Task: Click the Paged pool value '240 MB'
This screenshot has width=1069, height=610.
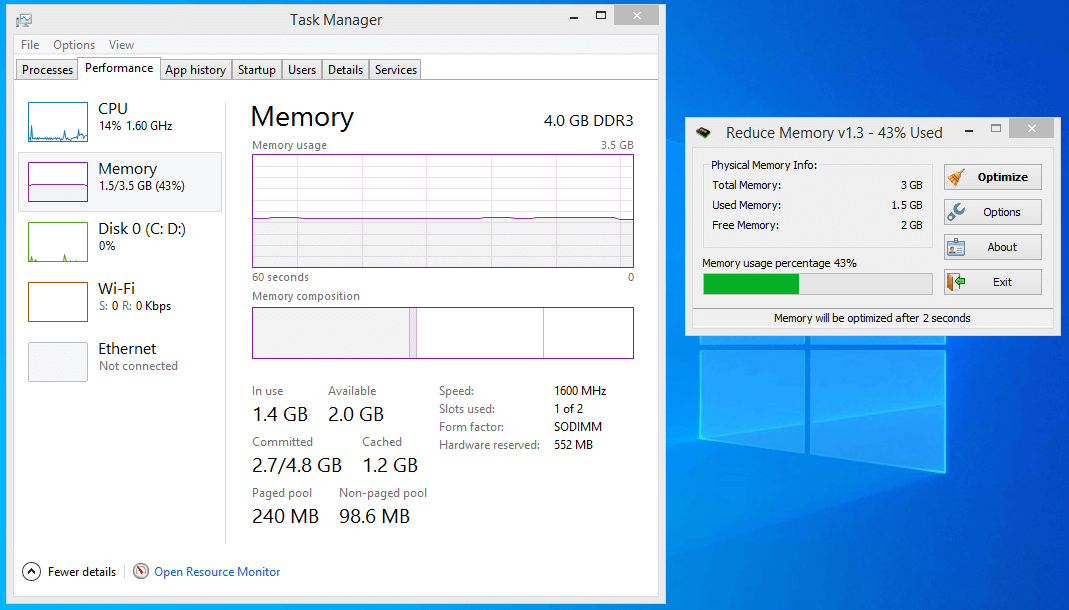Action: coord(286,517)
